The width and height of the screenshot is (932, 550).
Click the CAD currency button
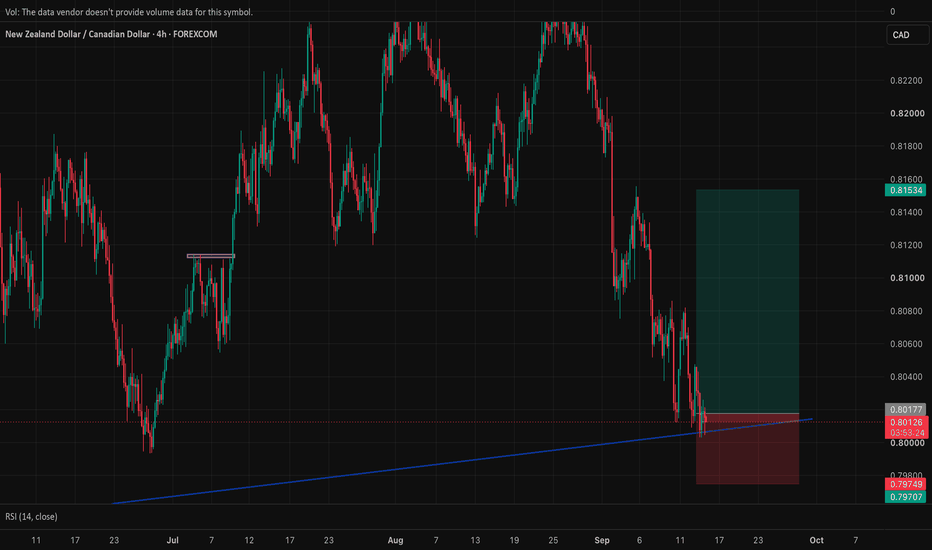point(907,35)
